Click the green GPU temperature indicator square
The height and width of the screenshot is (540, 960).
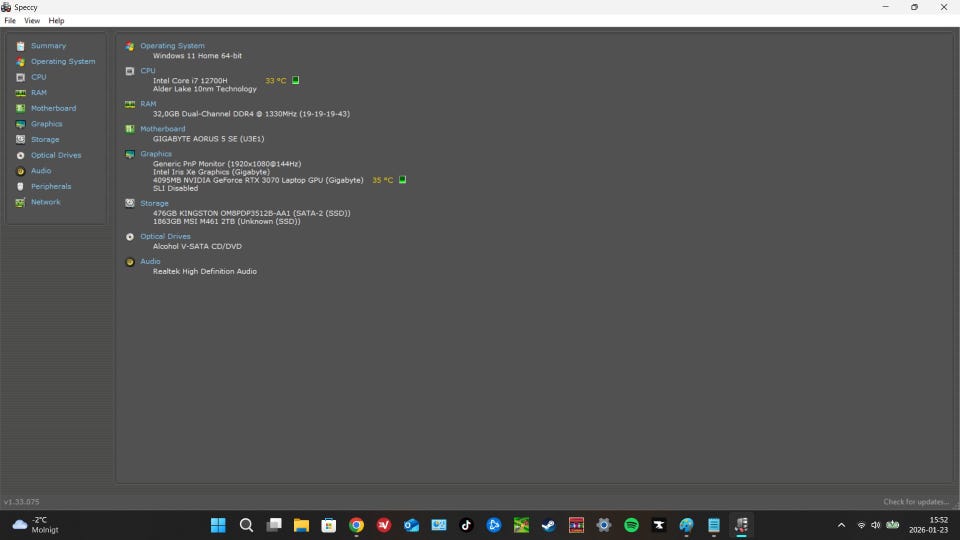click(x=402, y=179)
